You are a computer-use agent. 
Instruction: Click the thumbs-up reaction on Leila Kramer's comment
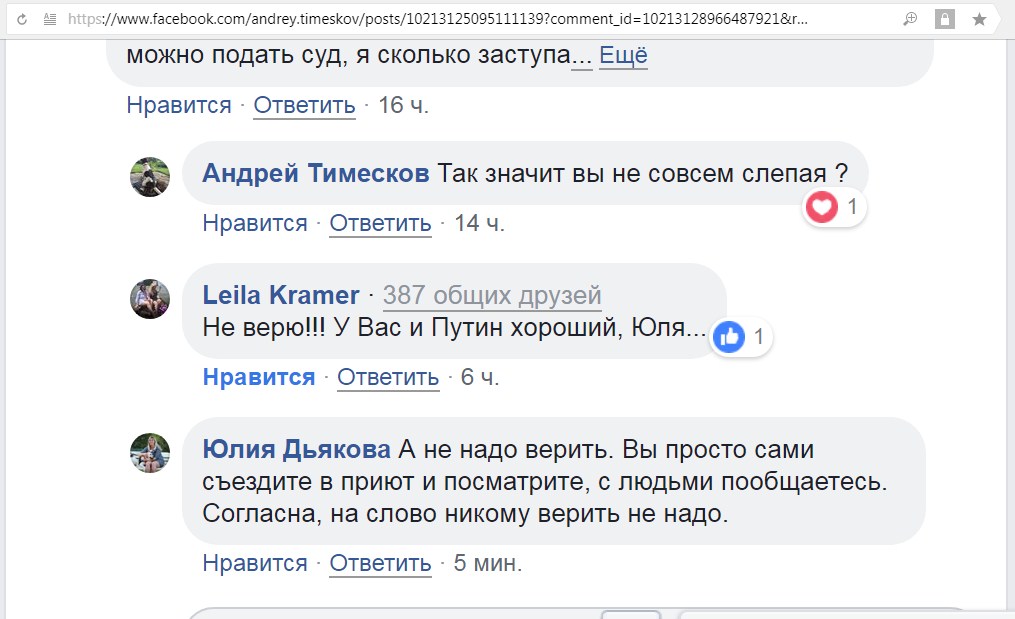pos(729,338)
